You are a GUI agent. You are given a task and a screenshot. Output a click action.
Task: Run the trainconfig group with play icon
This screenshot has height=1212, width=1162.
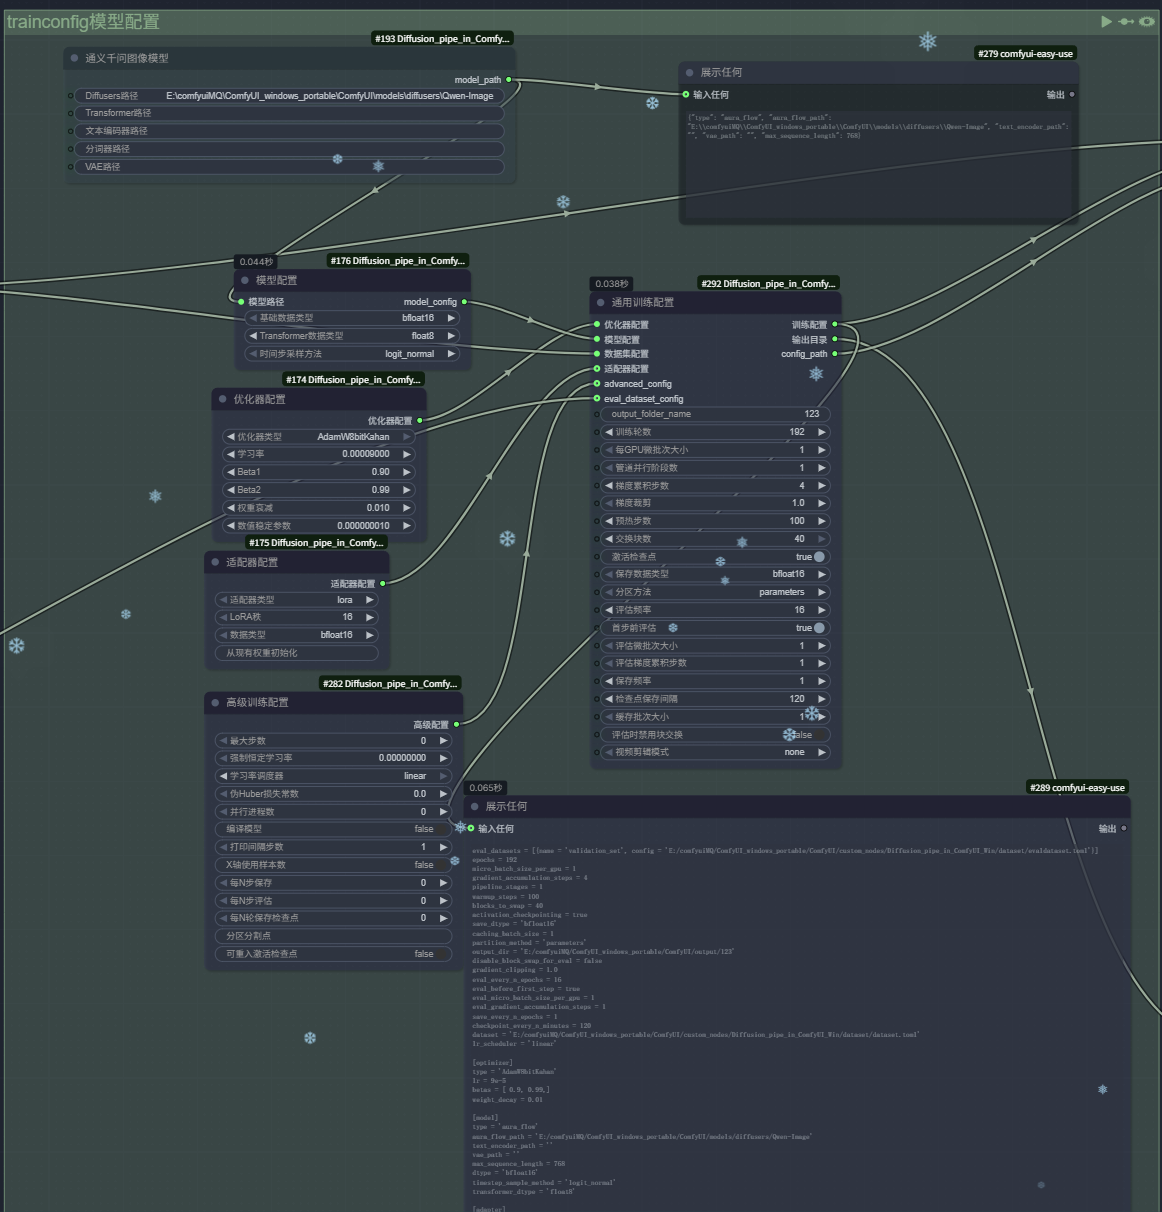(1106, 21)
